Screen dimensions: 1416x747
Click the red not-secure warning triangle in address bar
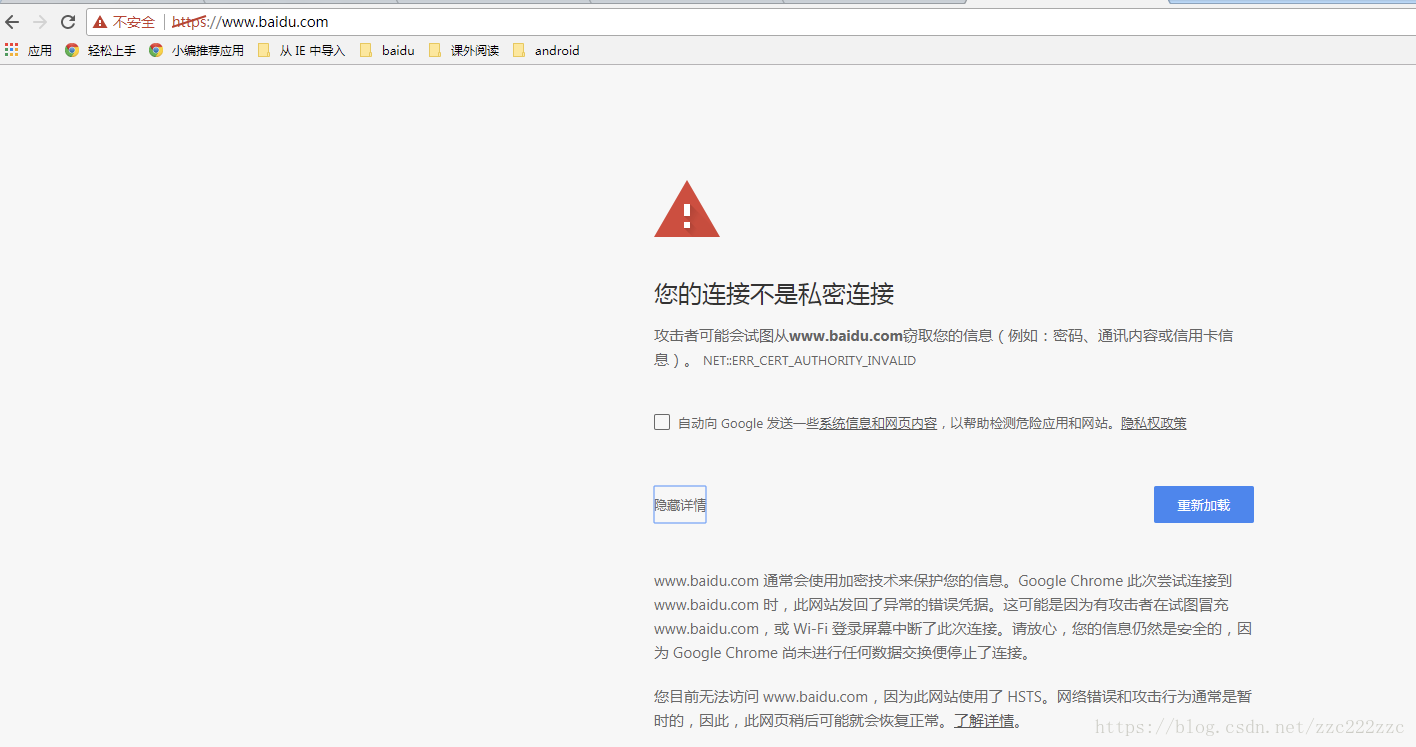pos(100,22)
